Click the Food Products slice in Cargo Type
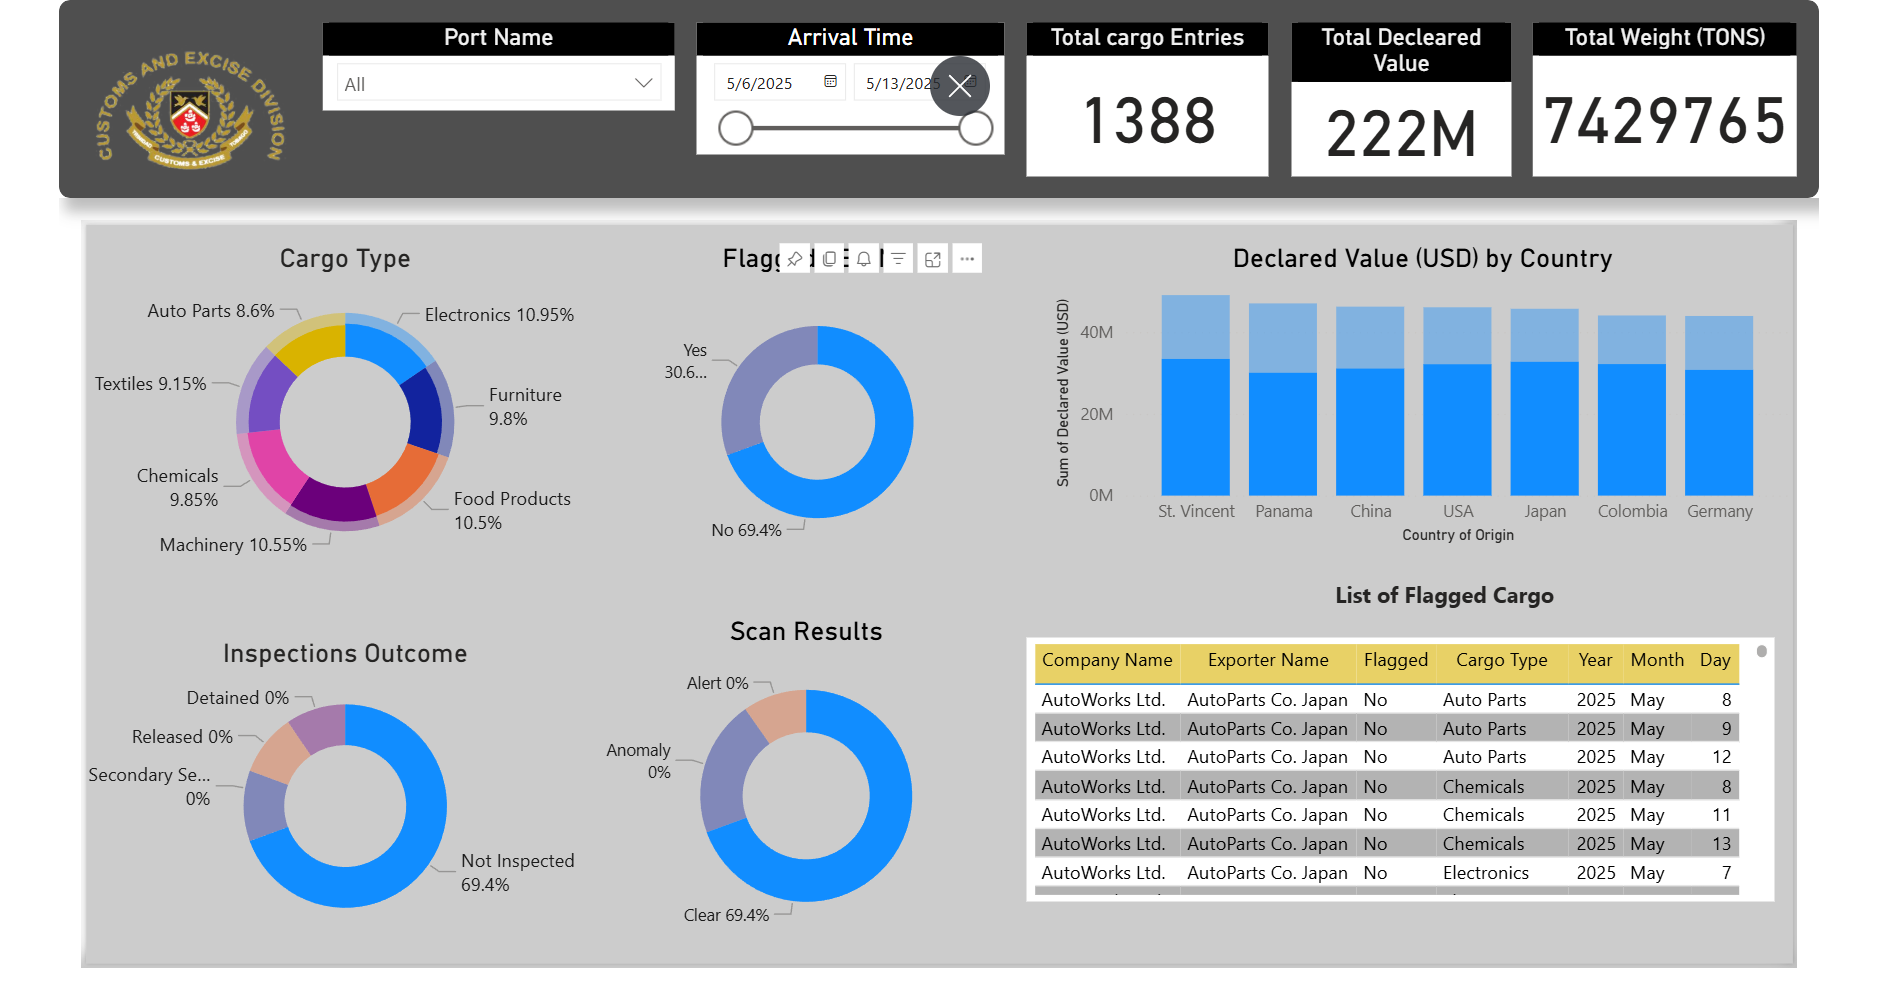The height and width of the screenshot is (984, 1879). coord(402,481)
